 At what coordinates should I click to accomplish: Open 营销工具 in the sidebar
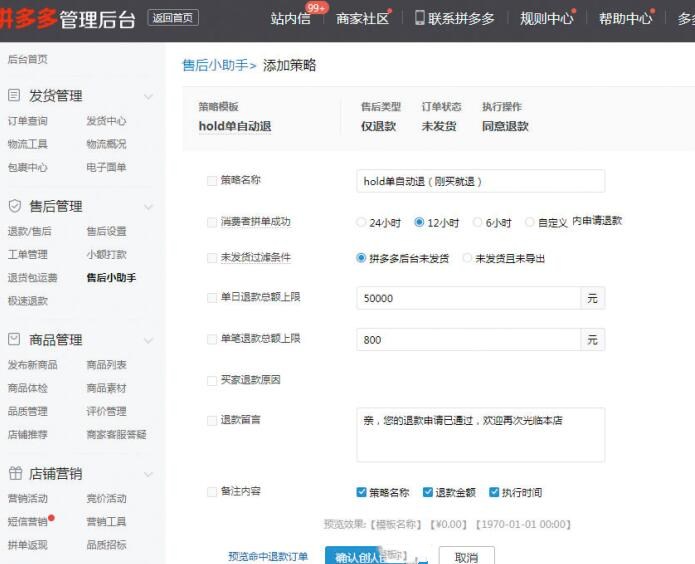pyautogui.click(x=106, y=521)
